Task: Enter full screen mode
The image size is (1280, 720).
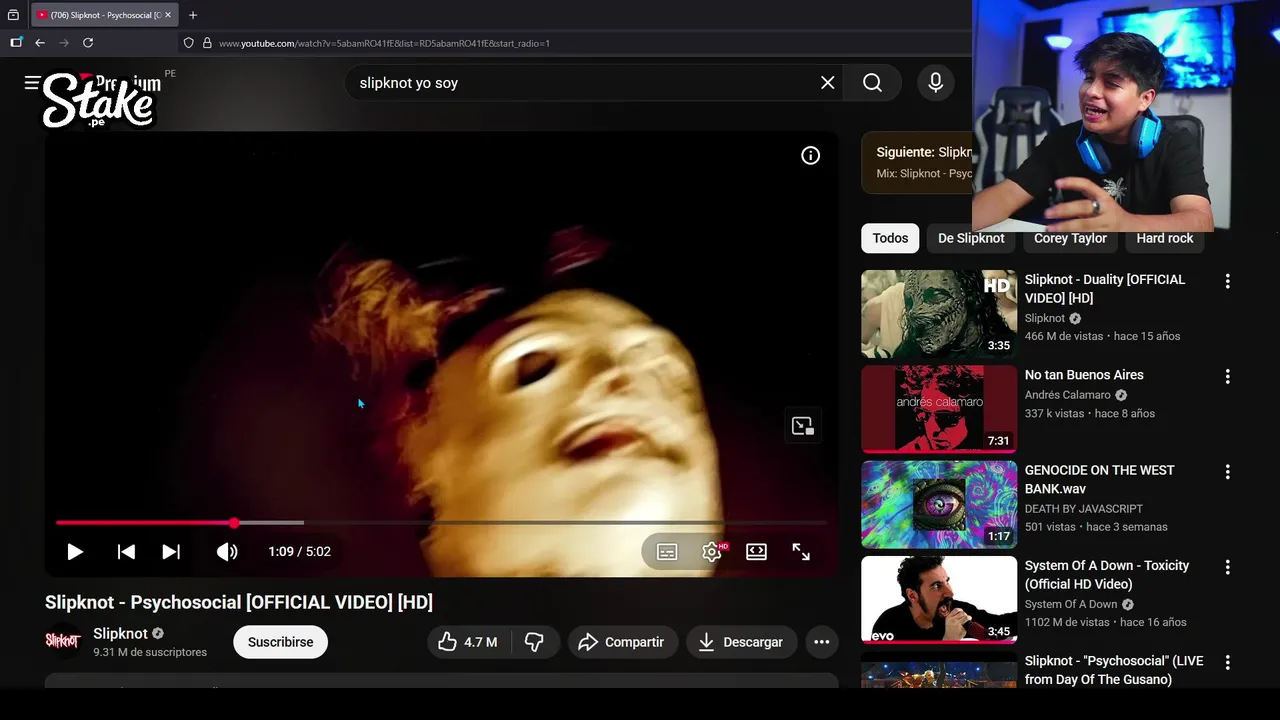Action: pyautogui.click(x=801, y=552)
